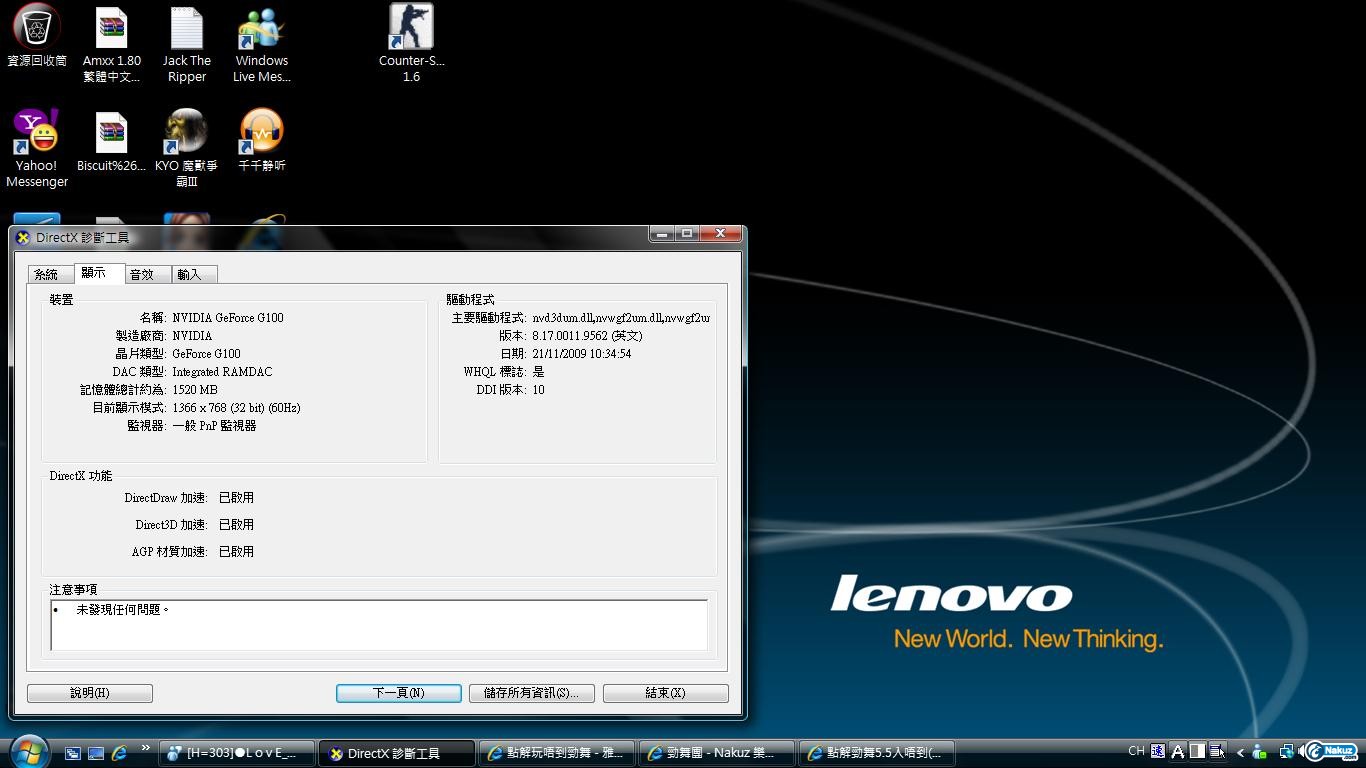
Task: Switch to the 點解玩唔到勁舞 browser taskbar window
Action: pyautogui.click(x=557, y=753)
